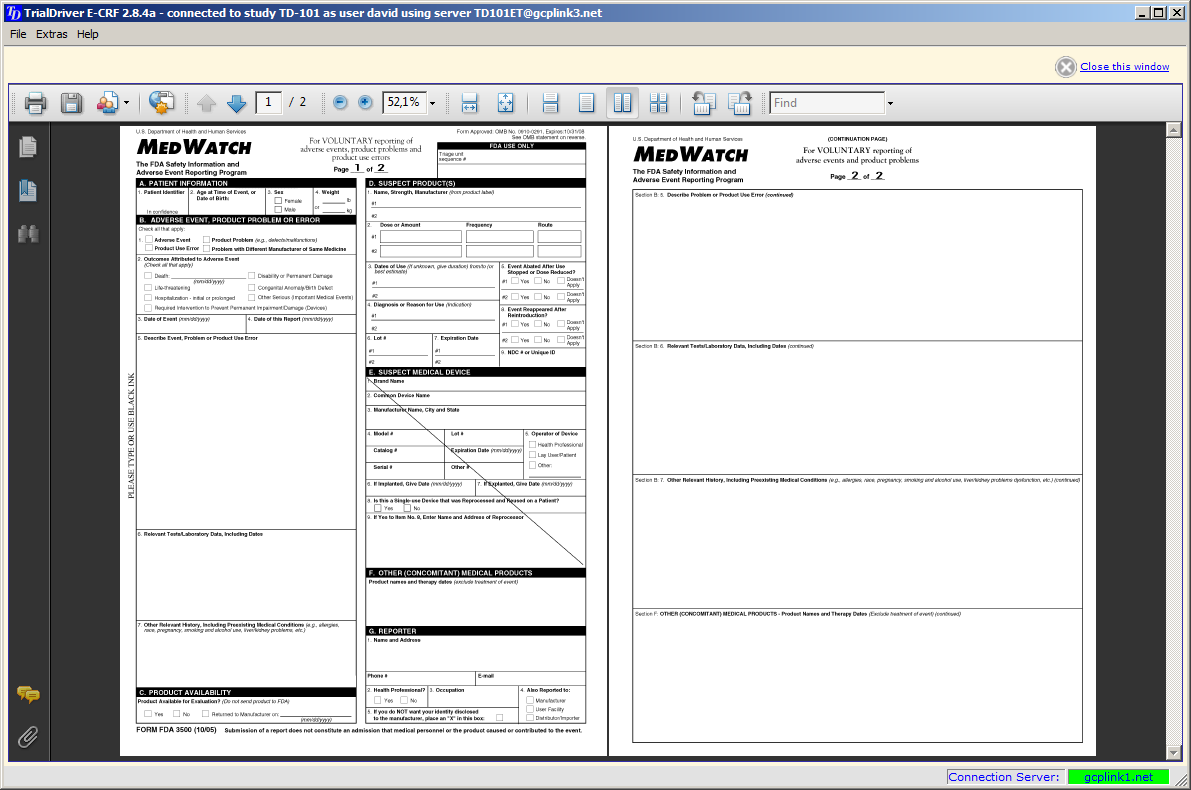Open the Comments panel icon

click(x=28, y=695)
